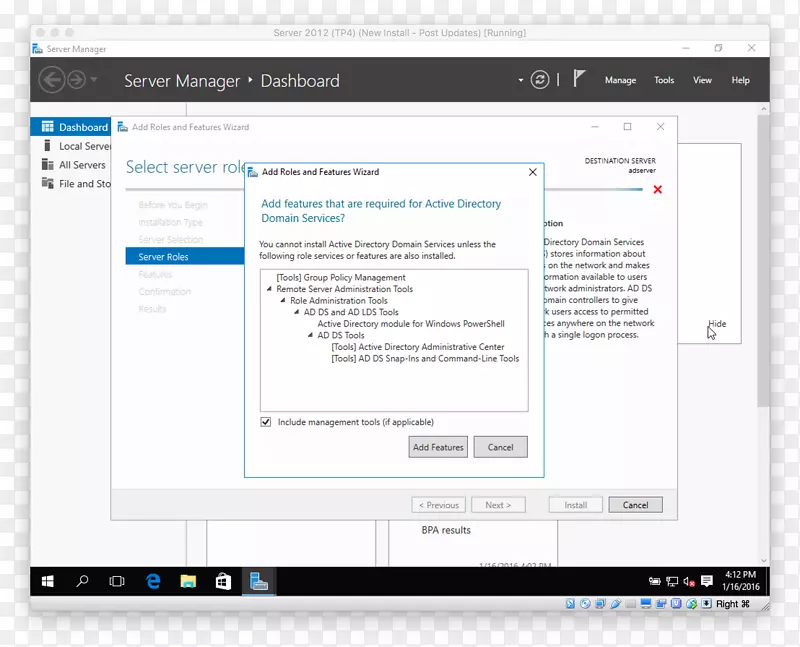Screen dimensions: 800x647
Task: Uncheck Include management tools (if applicable)
Action: pyautogui.click(x=266, y=421)
